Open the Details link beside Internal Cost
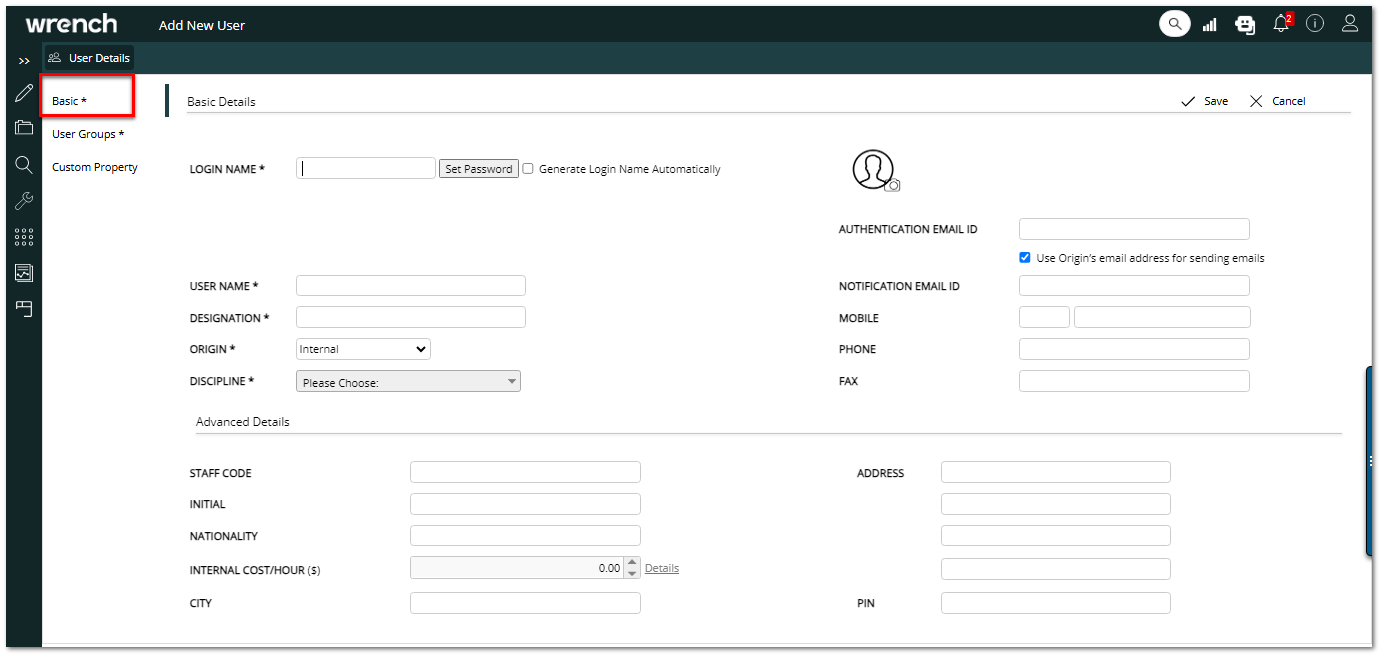1382x657 pixels. click(662, 568)
